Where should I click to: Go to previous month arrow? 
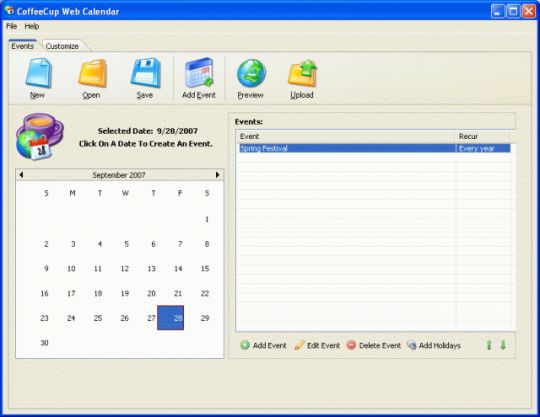point(21,175)
